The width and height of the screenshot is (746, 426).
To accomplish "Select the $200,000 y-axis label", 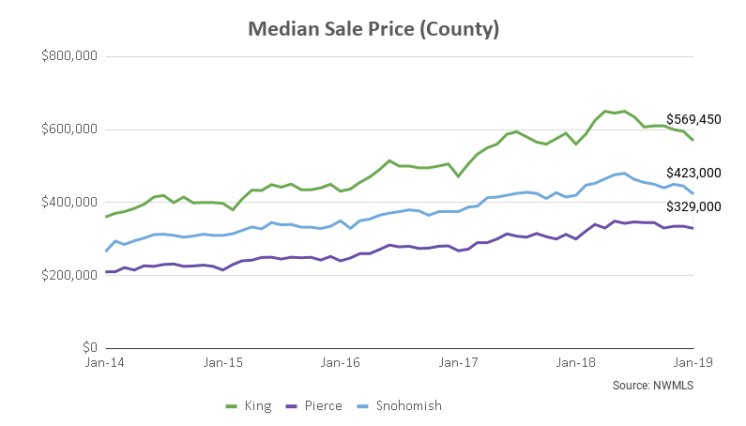I will pyautogui.click(x=68, y=275).
